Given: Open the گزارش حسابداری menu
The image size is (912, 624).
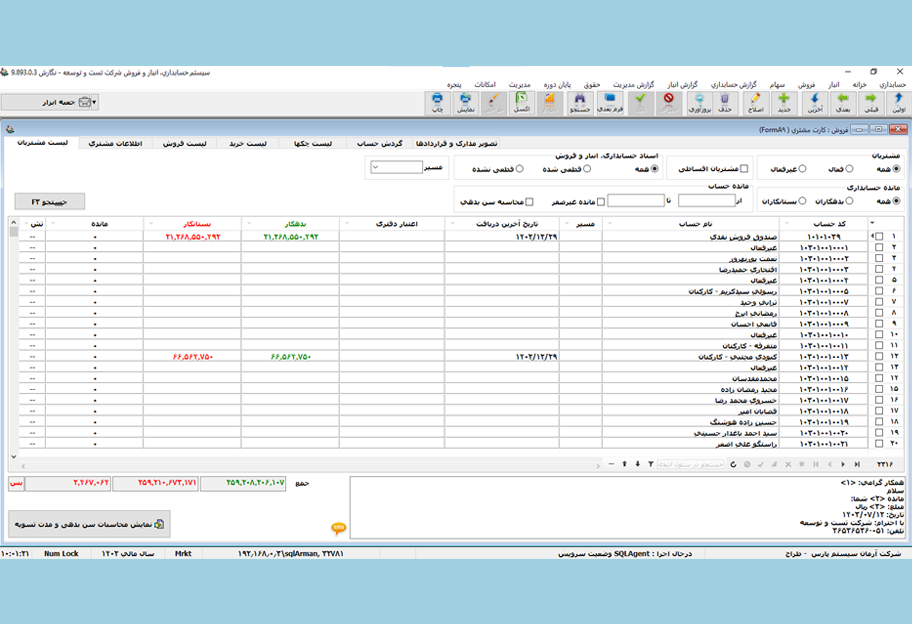Looking at the screenshot, I should pyautogui.click(x=734, y=84).
